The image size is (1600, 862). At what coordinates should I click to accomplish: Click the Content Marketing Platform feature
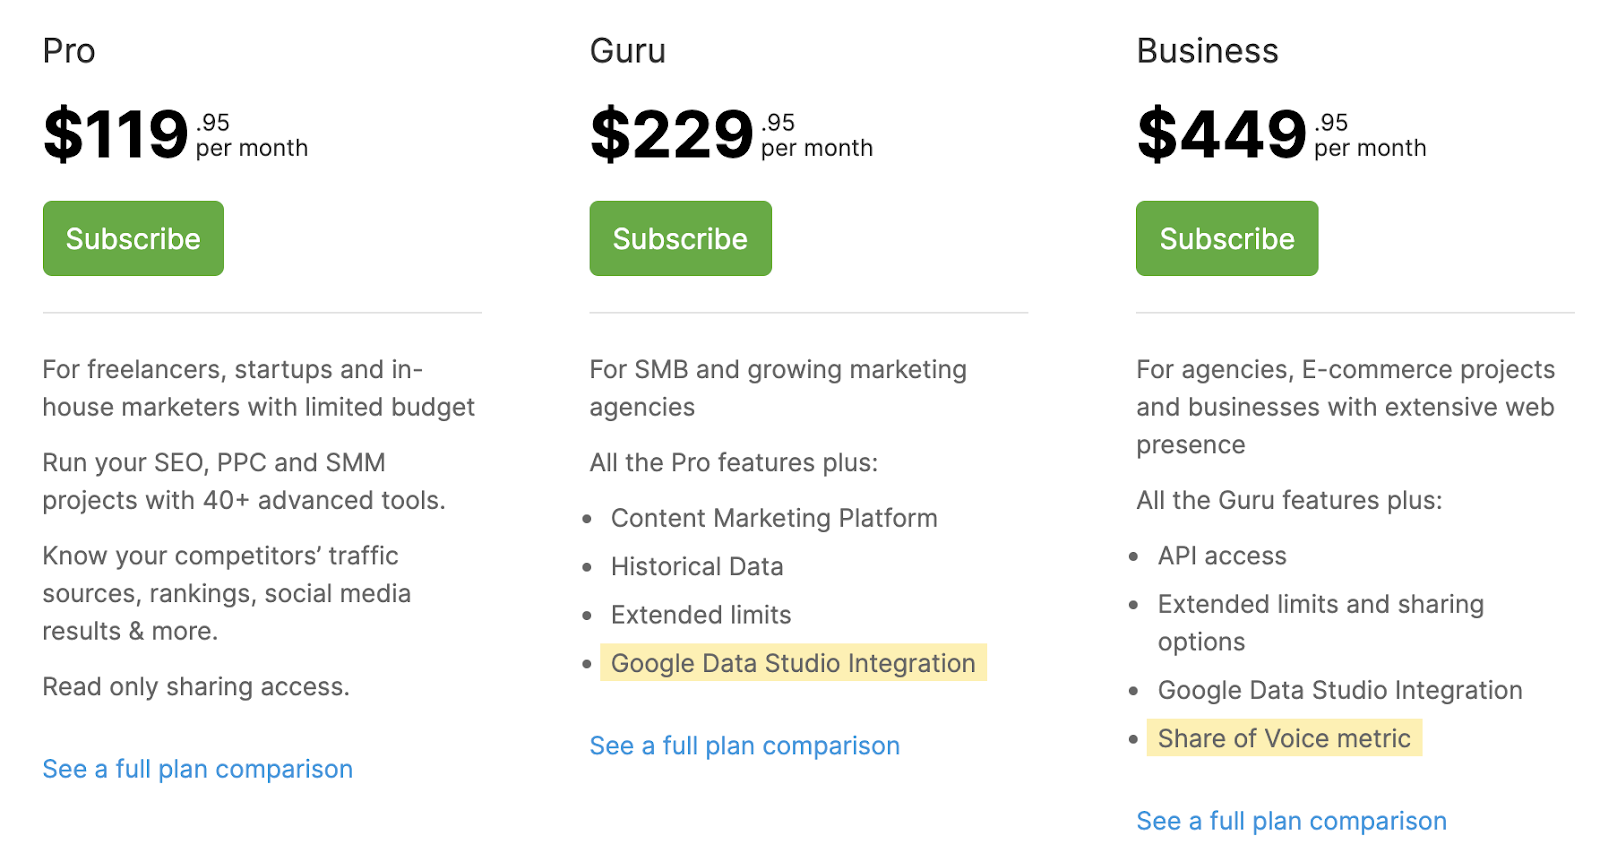pos(774,518)
